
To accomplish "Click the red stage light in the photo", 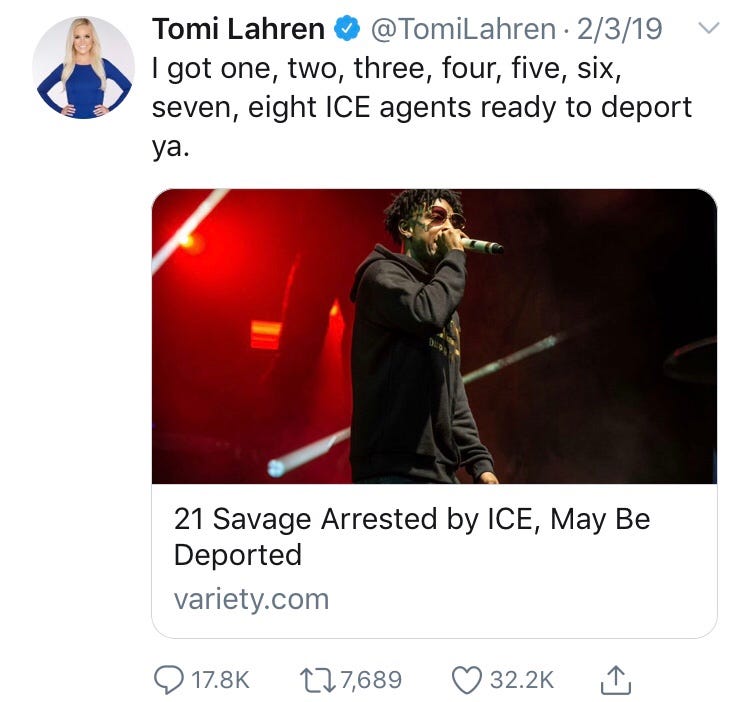I will [265, 334].
